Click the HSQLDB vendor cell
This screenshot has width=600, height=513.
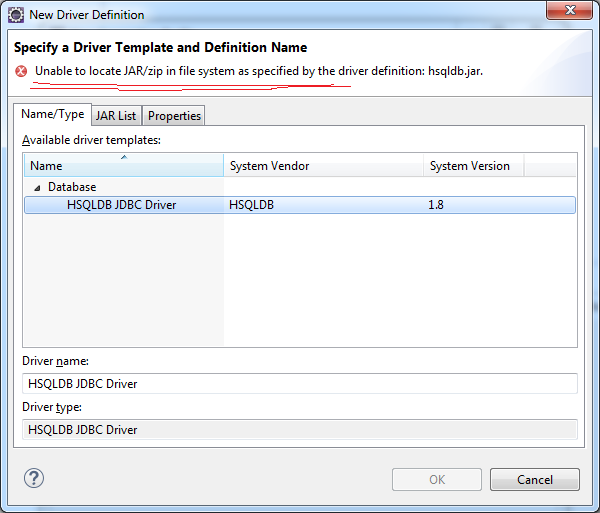[251, 205]
